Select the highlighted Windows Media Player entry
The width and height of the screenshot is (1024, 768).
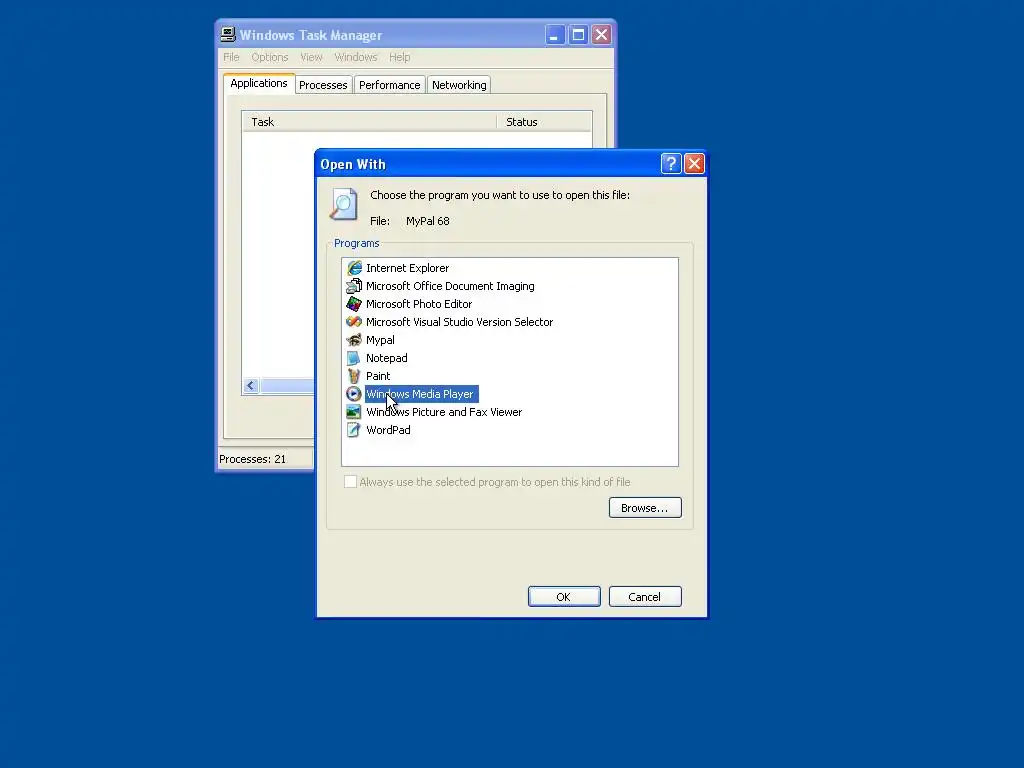coord(421,394)
